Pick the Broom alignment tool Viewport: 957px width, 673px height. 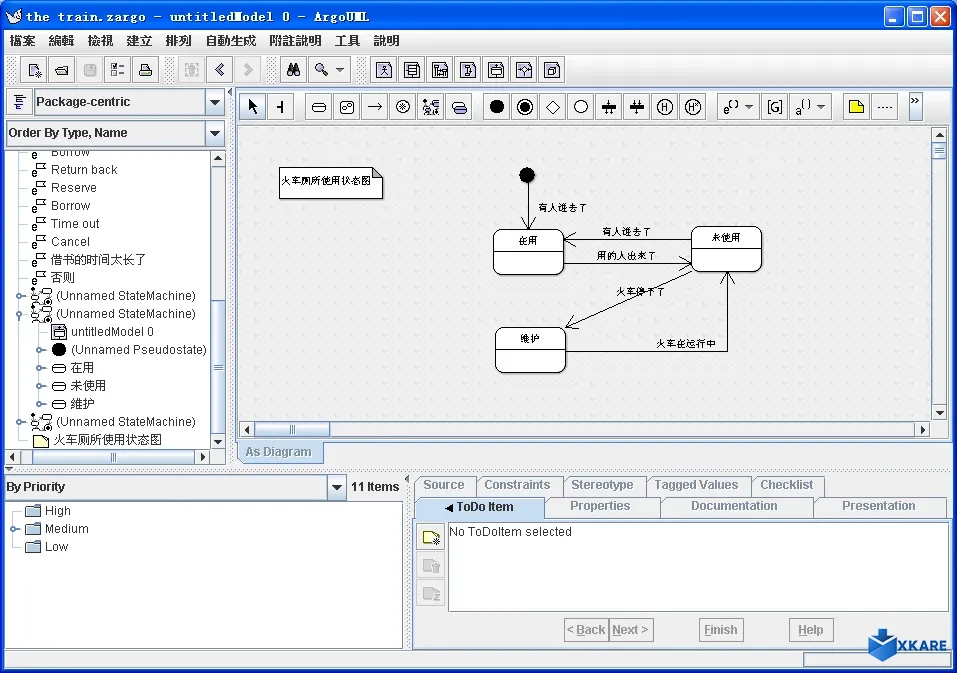[x=281, y=107]
